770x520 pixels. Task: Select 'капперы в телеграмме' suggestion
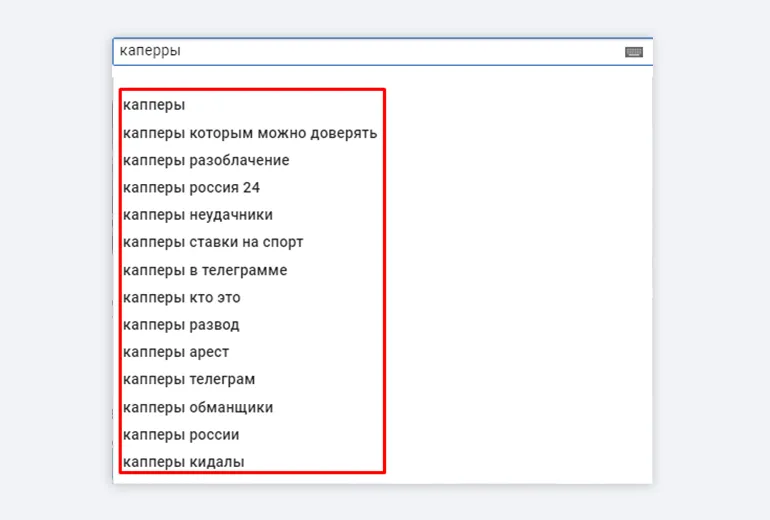205,270
